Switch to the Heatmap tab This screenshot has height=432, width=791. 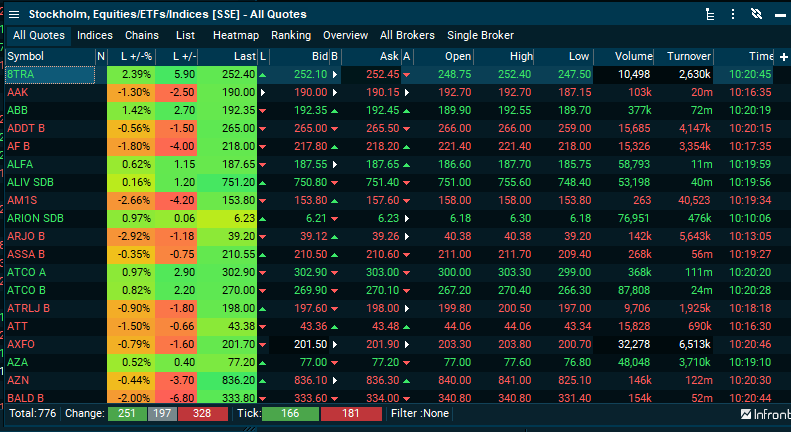click(x=236, y=35)
